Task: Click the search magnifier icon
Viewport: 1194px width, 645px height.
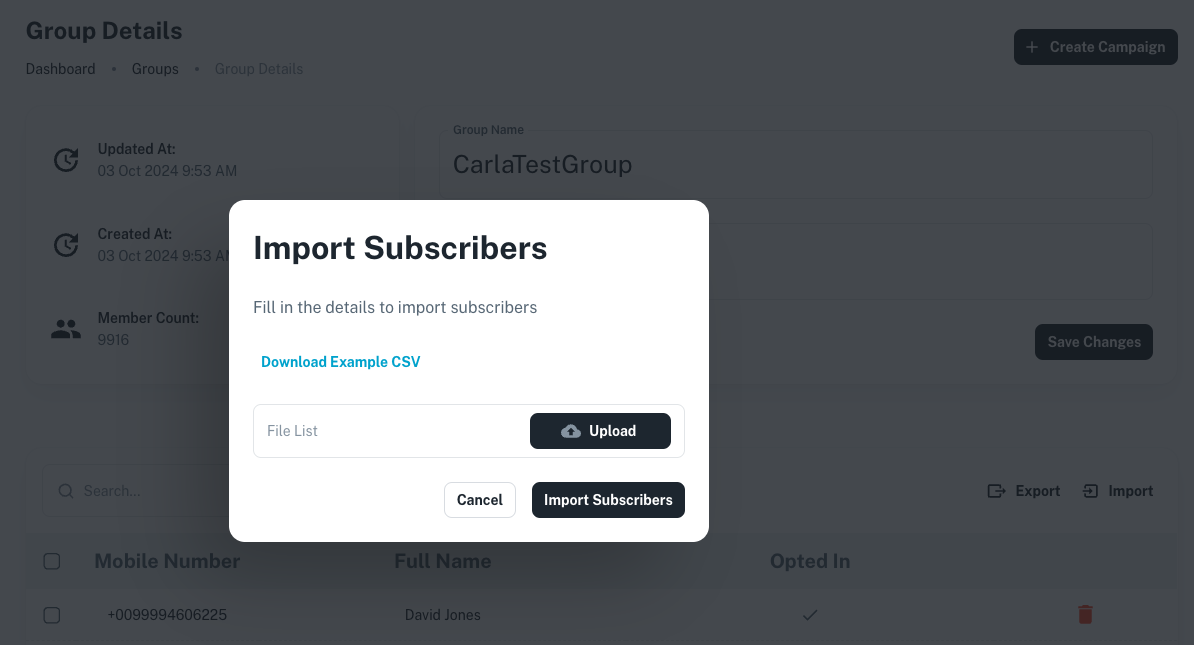Action: tap(66, 491)
